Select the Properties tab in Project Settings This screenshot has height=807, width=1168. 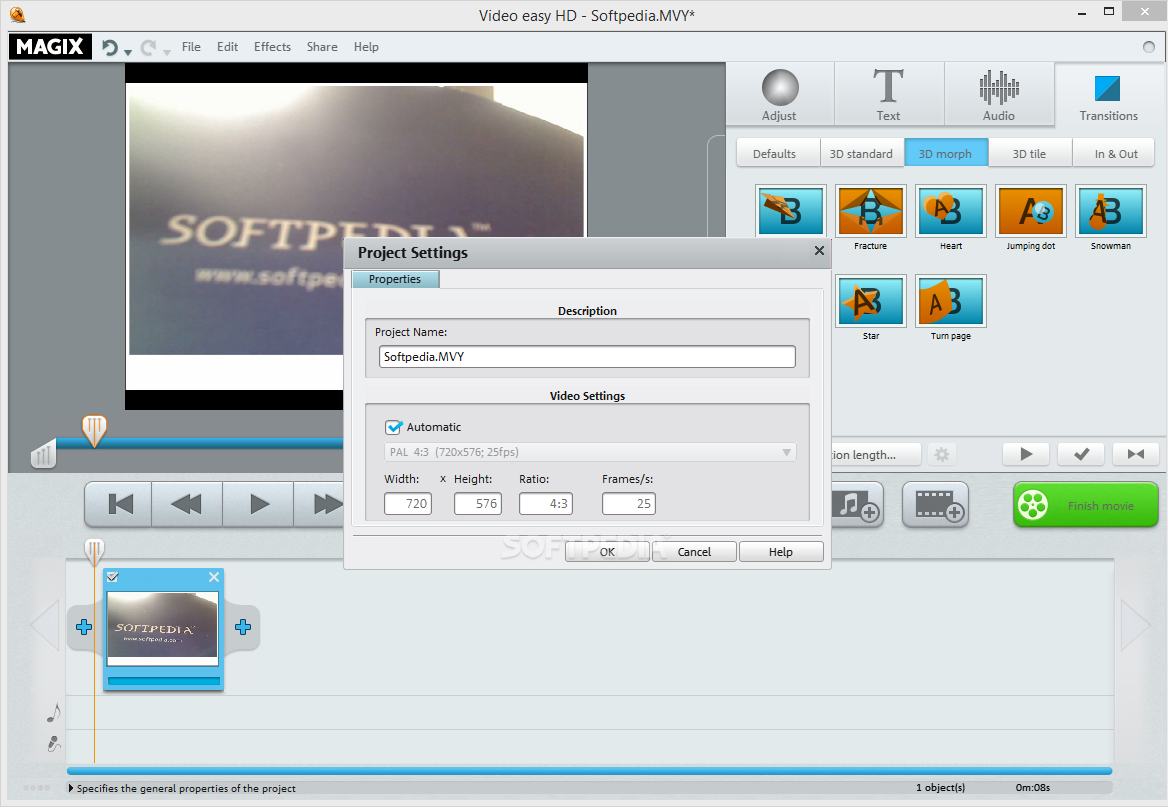coord(396,279)
